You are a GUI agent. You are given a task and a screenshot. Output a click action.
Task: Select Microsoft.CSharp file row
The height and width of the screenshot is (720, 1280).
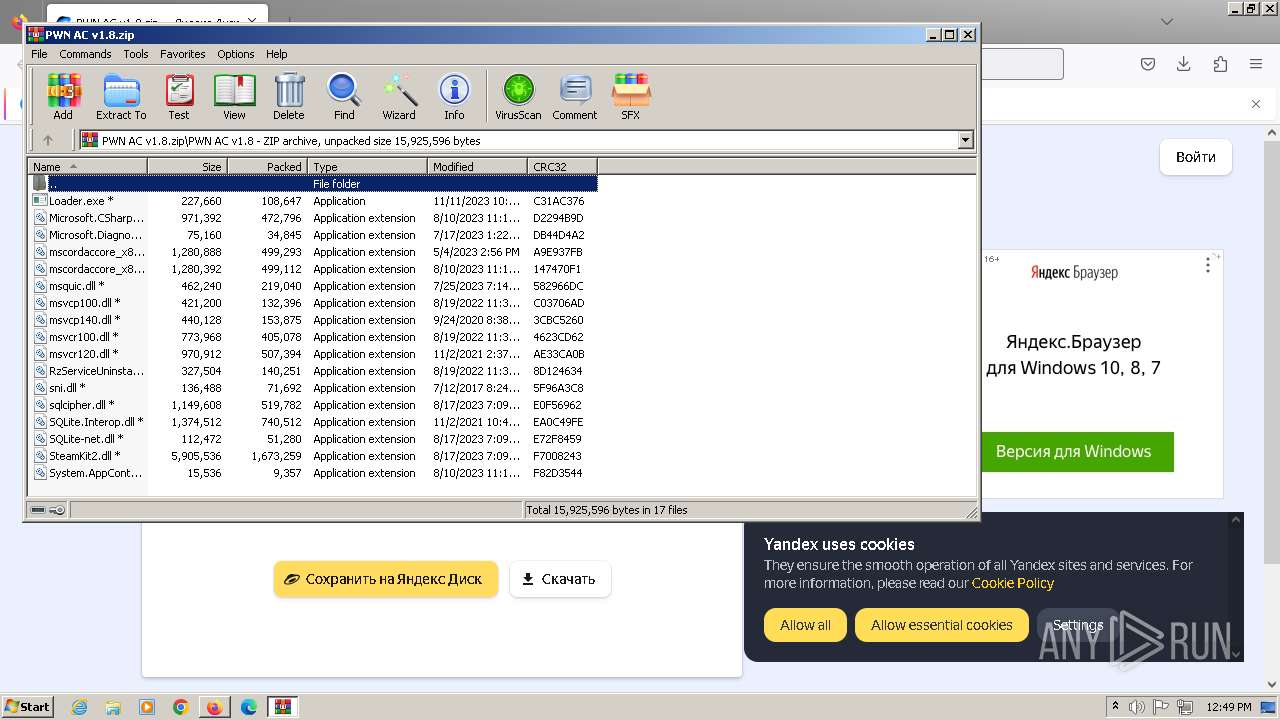(313, 218)
